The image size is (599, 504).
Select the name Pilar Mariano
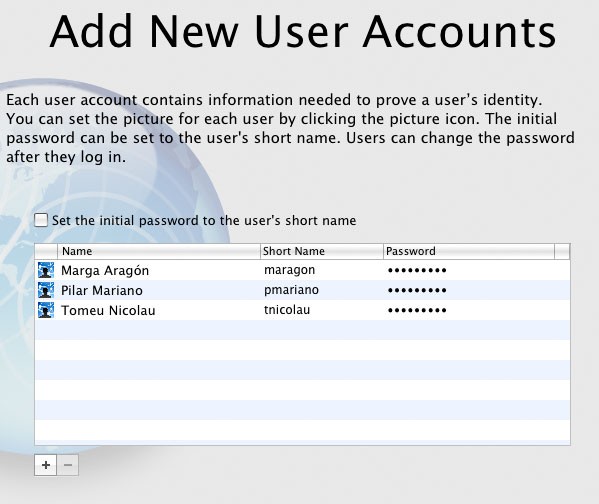click(102, 290)
